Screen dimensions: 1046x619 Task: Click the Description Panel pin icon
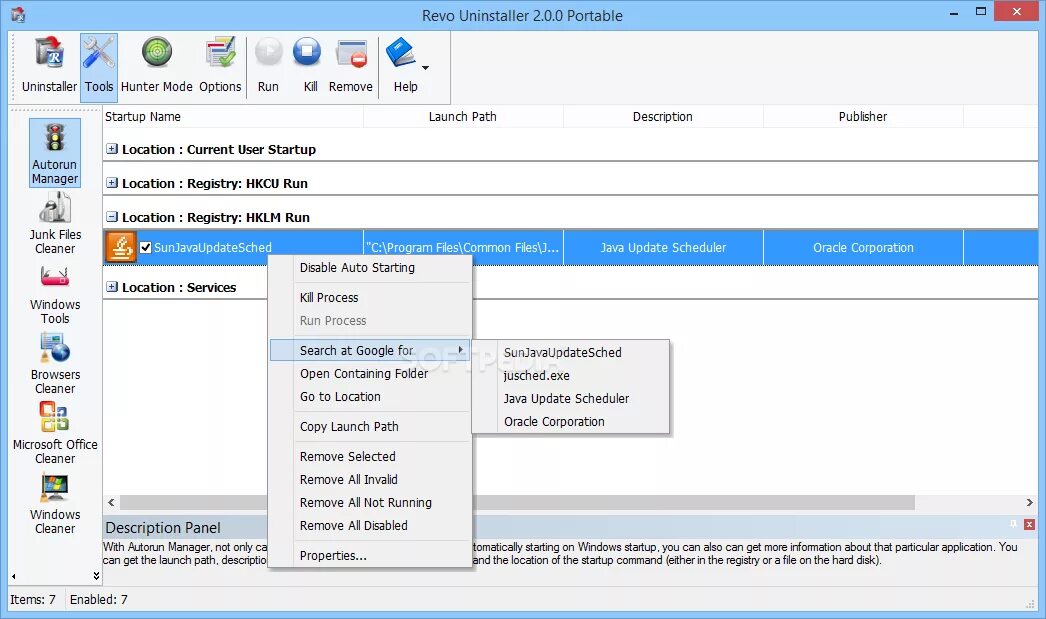pyautogui.click(x=1013, y=525)
